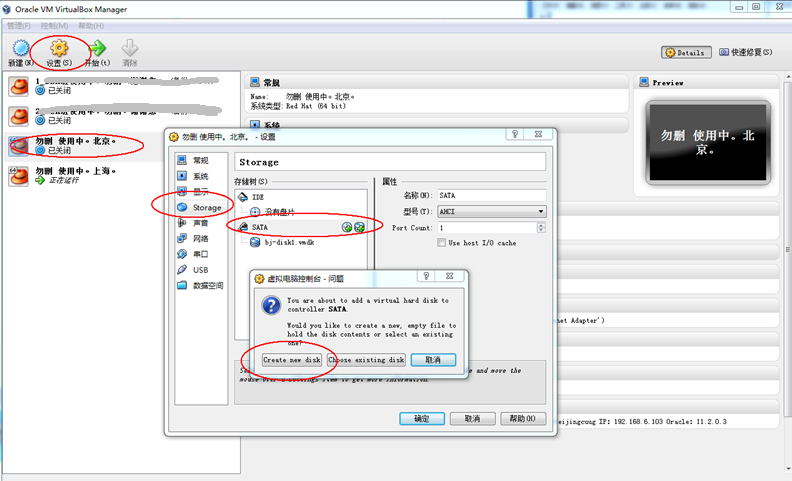
Task: Open 网络 (Network) settings category
Action: (201, 239)
